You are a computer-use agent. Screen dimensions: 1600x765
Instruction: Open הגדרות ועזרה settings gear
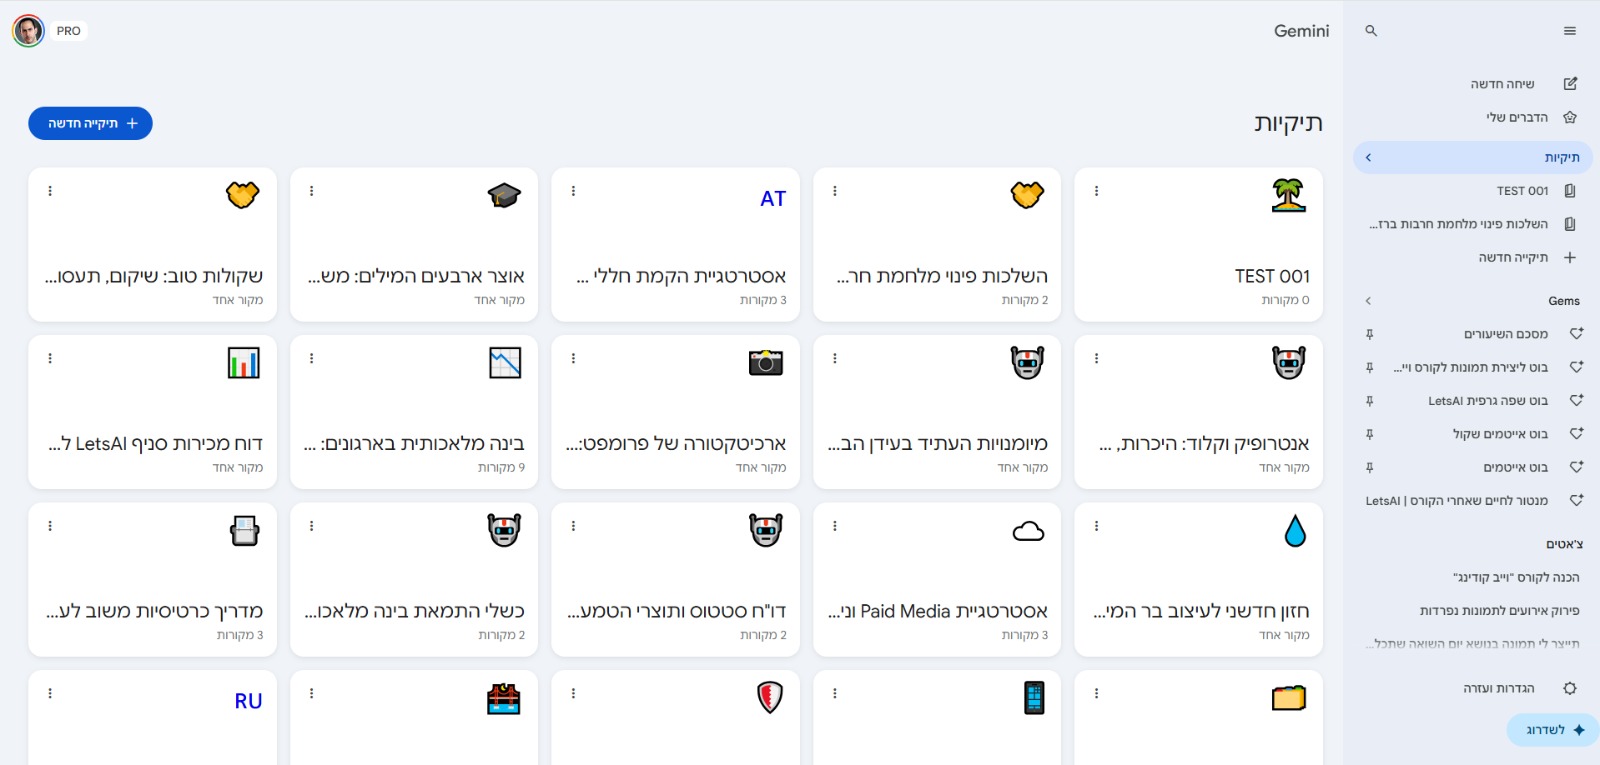(1570, 688)
